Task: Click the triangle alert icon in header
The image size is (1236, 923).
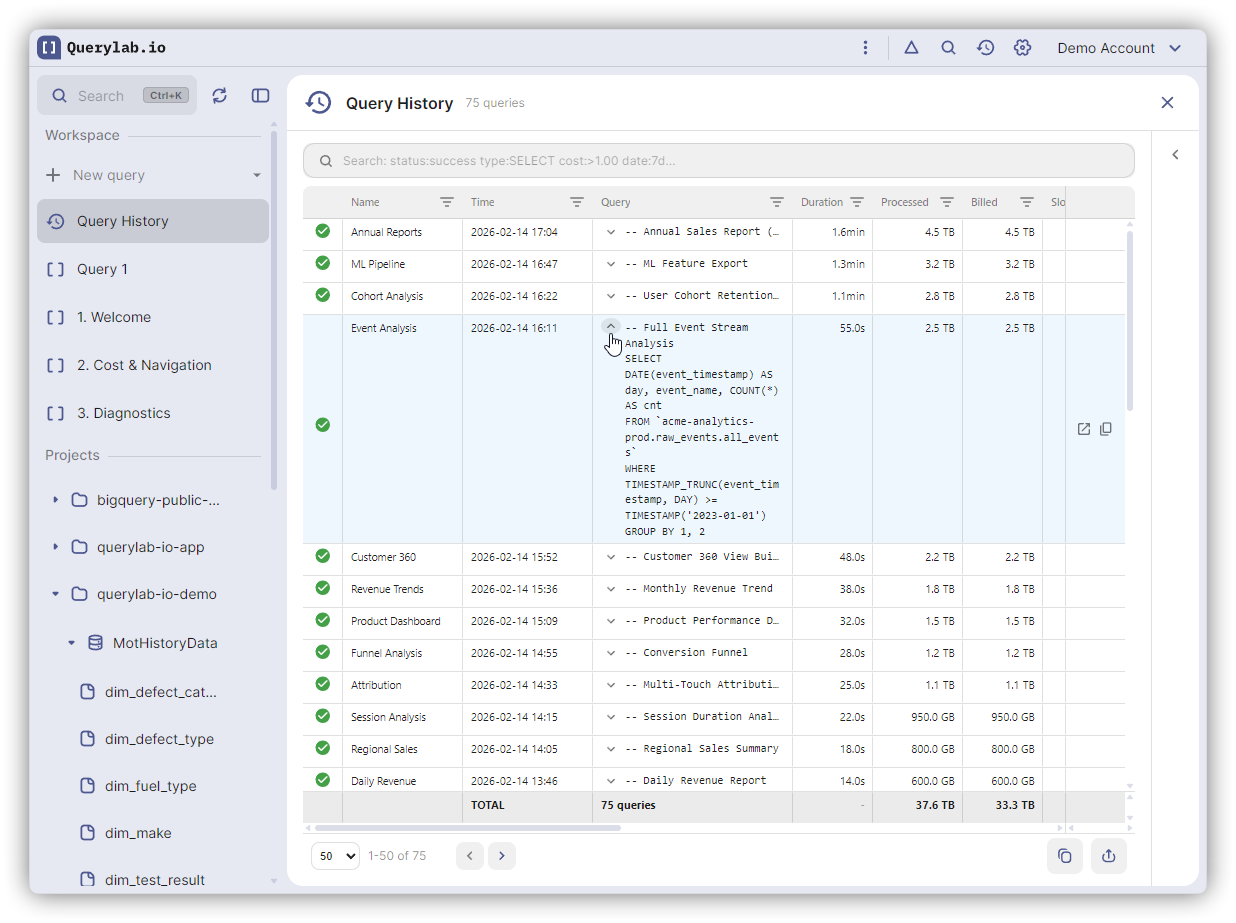Action: pos(911,48)
